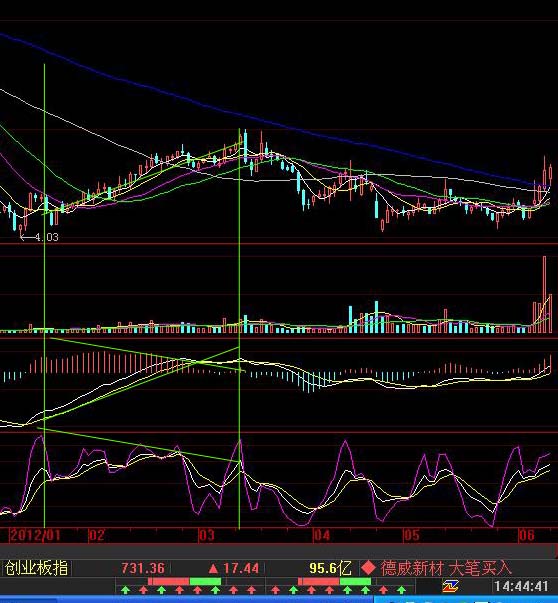Select the 03 month marker on time axis
The height and width of the screenshot is (603, 558).
pos(207,535)
